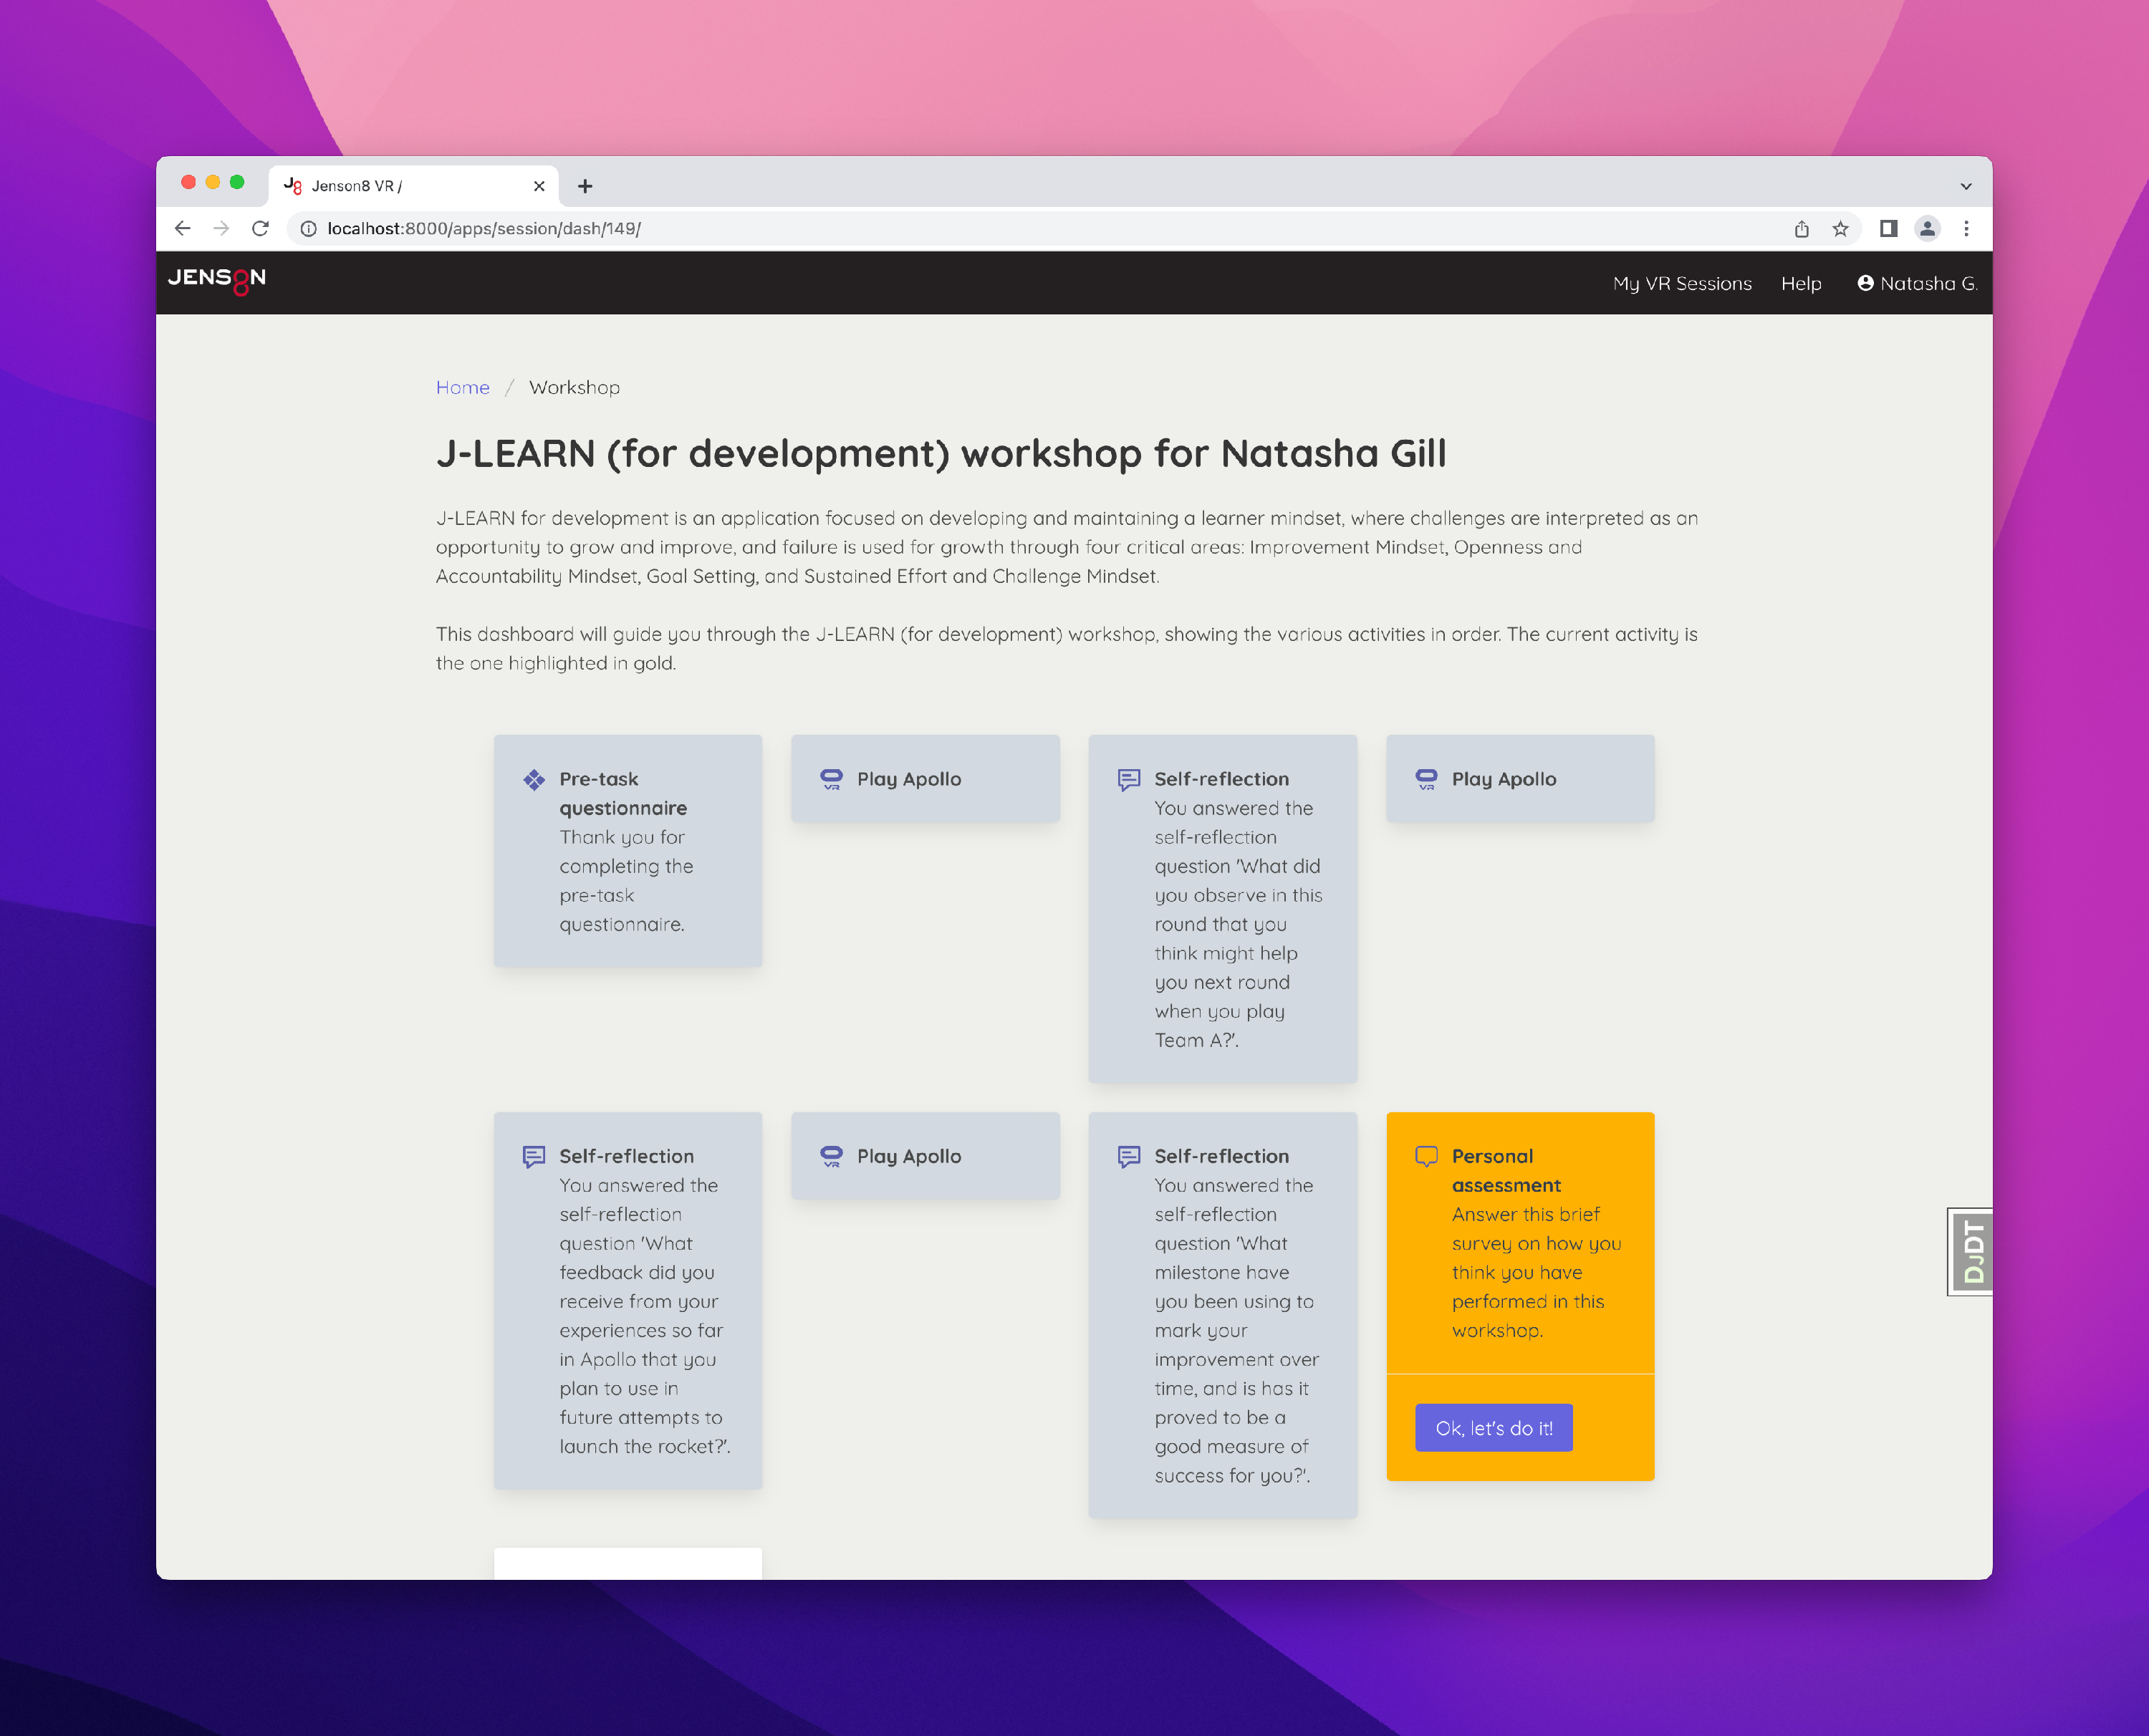Reload the page with the refresh icon
Screen dimensions: 2149x1736
pos(260,229)
